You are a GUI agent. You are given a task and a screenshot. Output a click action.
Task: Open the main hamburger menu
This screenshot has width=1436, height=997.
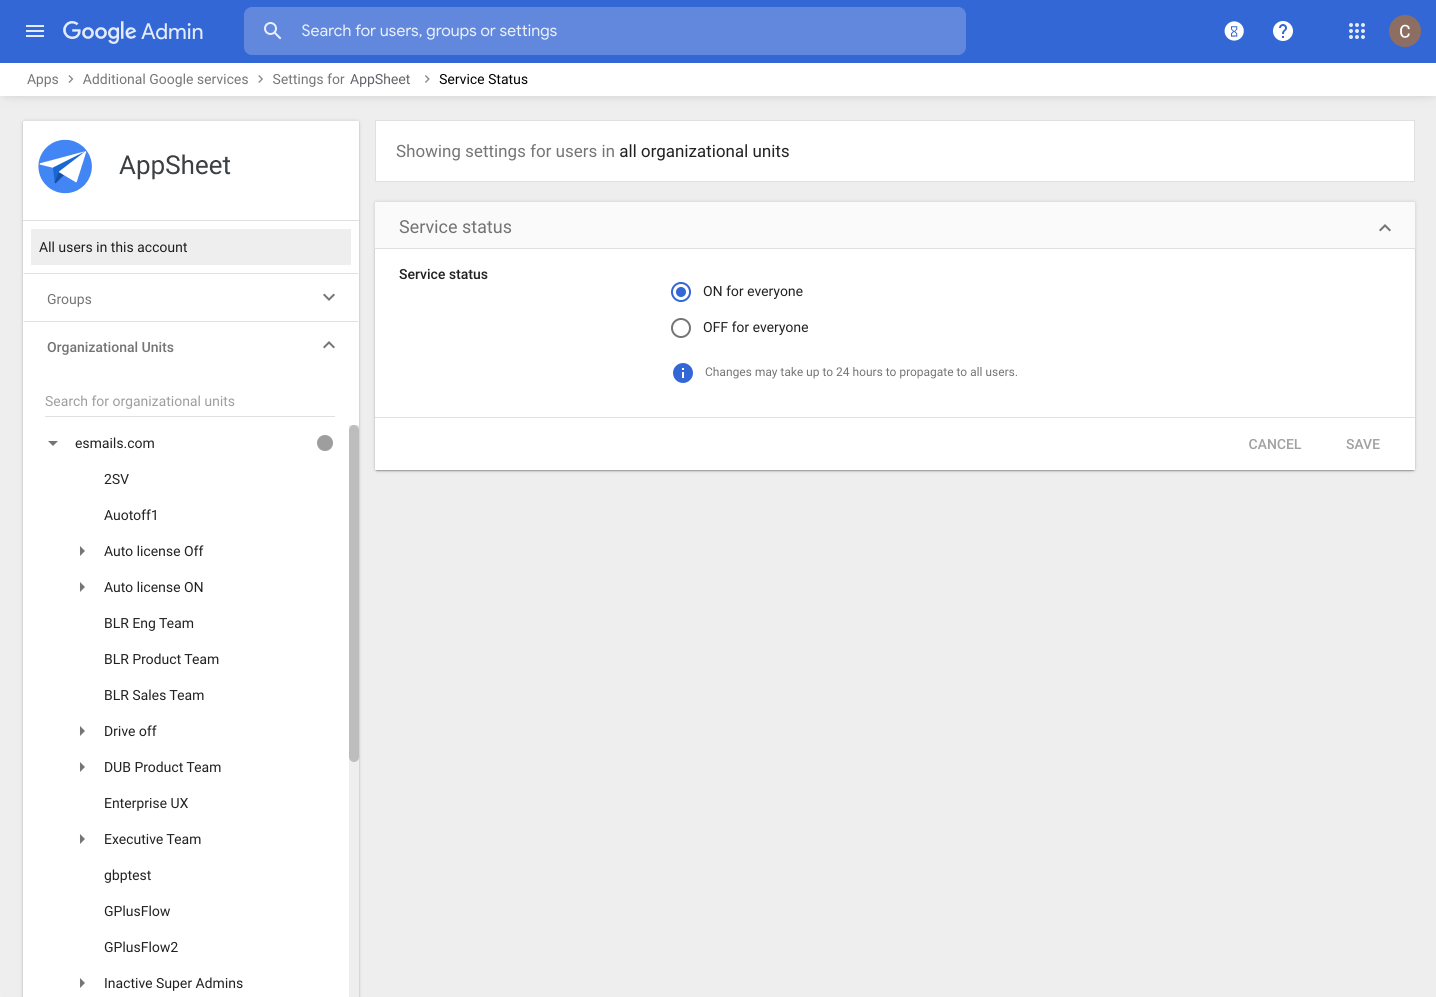pyautogui.click(x=35, y=31)
